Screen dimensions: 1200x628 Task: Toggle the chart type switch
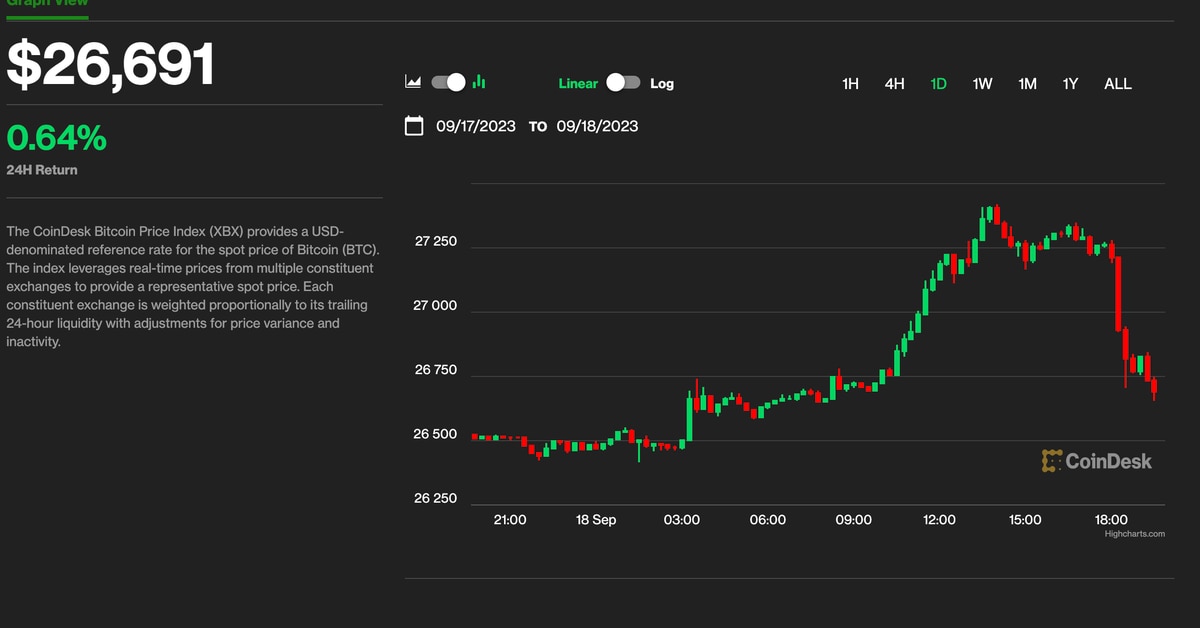(x=448, y=83)
